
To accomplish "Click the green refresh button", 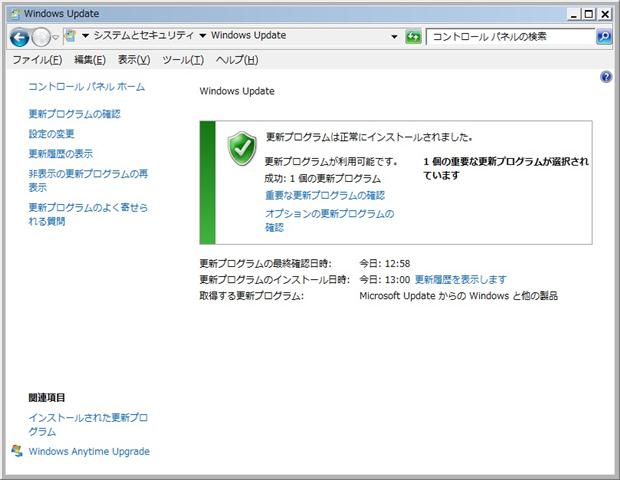I will click(414, 37).
